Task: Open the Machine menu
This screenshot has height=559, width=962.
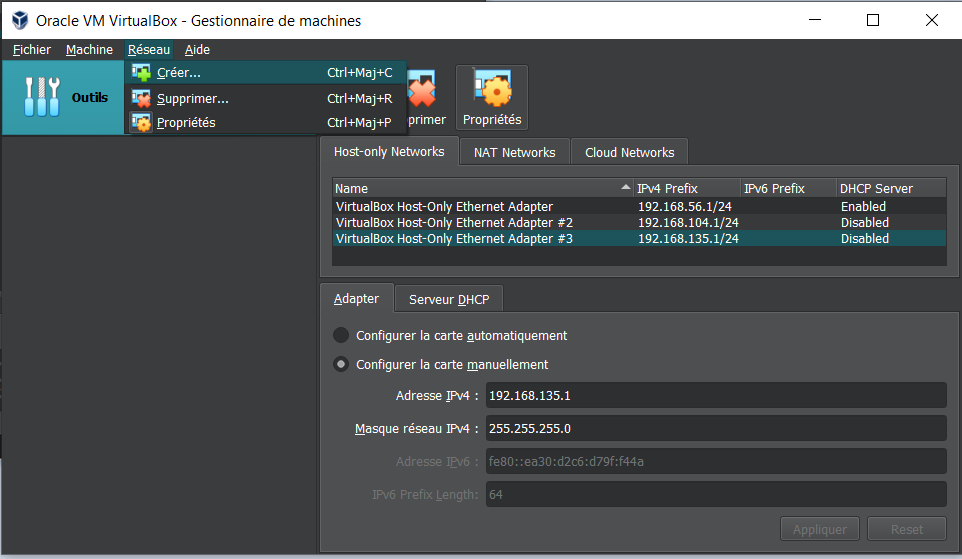Action: point(89,50)
